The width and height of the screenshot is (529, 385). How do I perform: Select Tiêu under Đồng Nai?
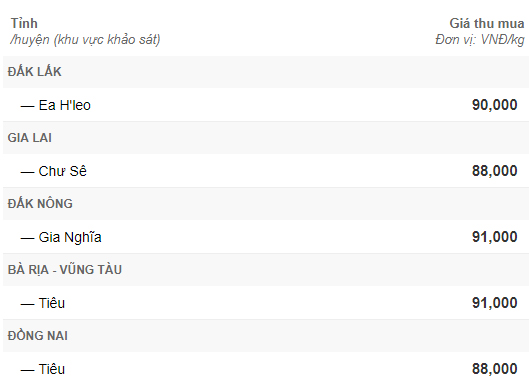(x=266, y=368)
